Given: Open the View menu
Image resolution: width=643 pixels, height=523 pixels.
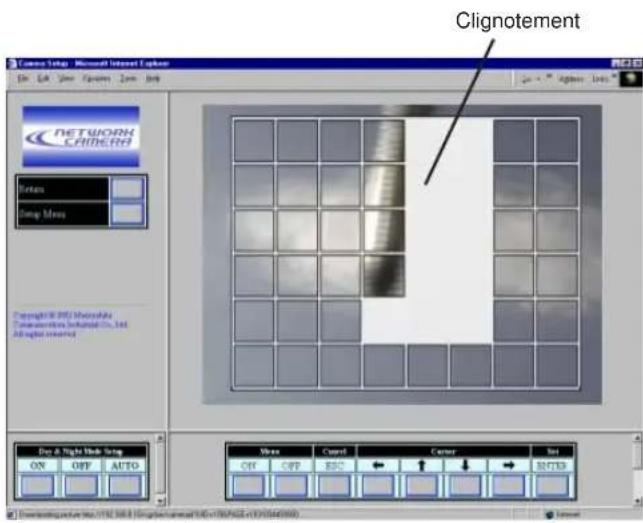Looking at the screenshot, I should (x=66, y=78).
